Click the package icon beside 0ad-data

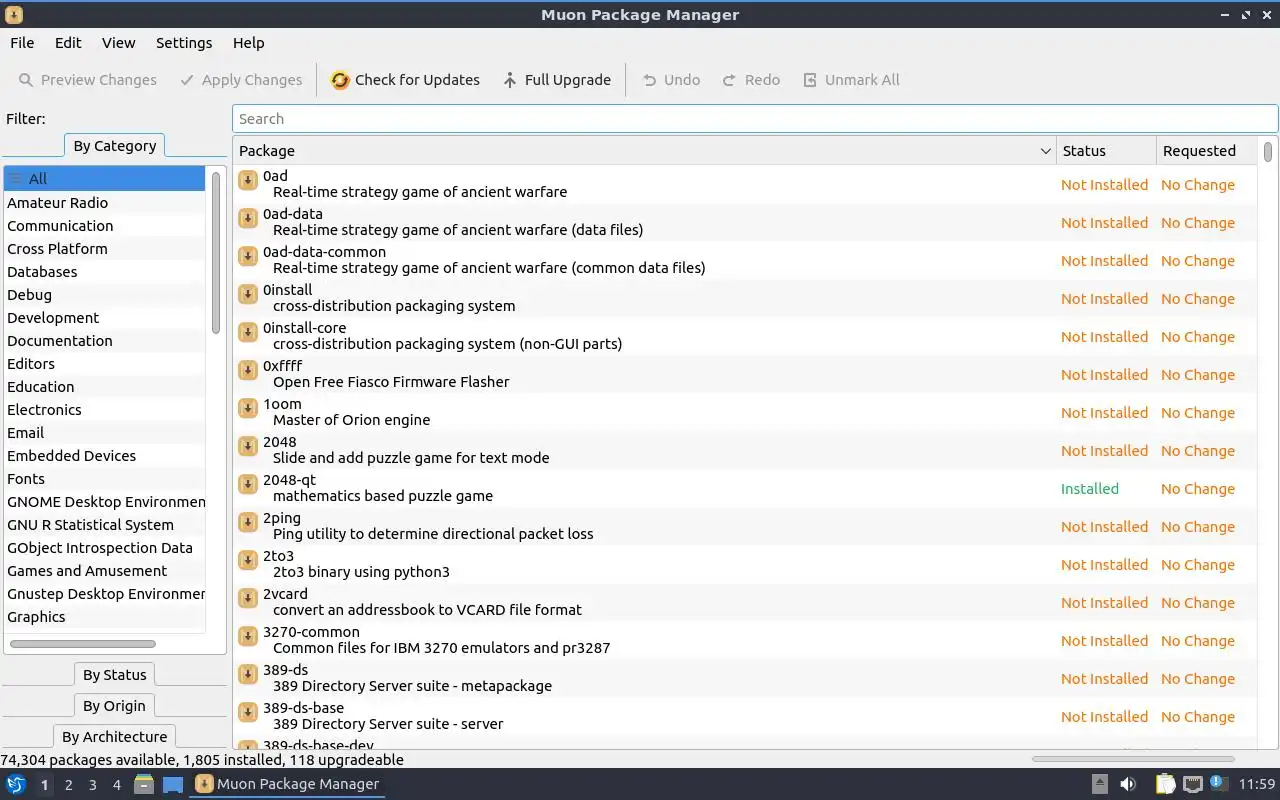[248, 218]
